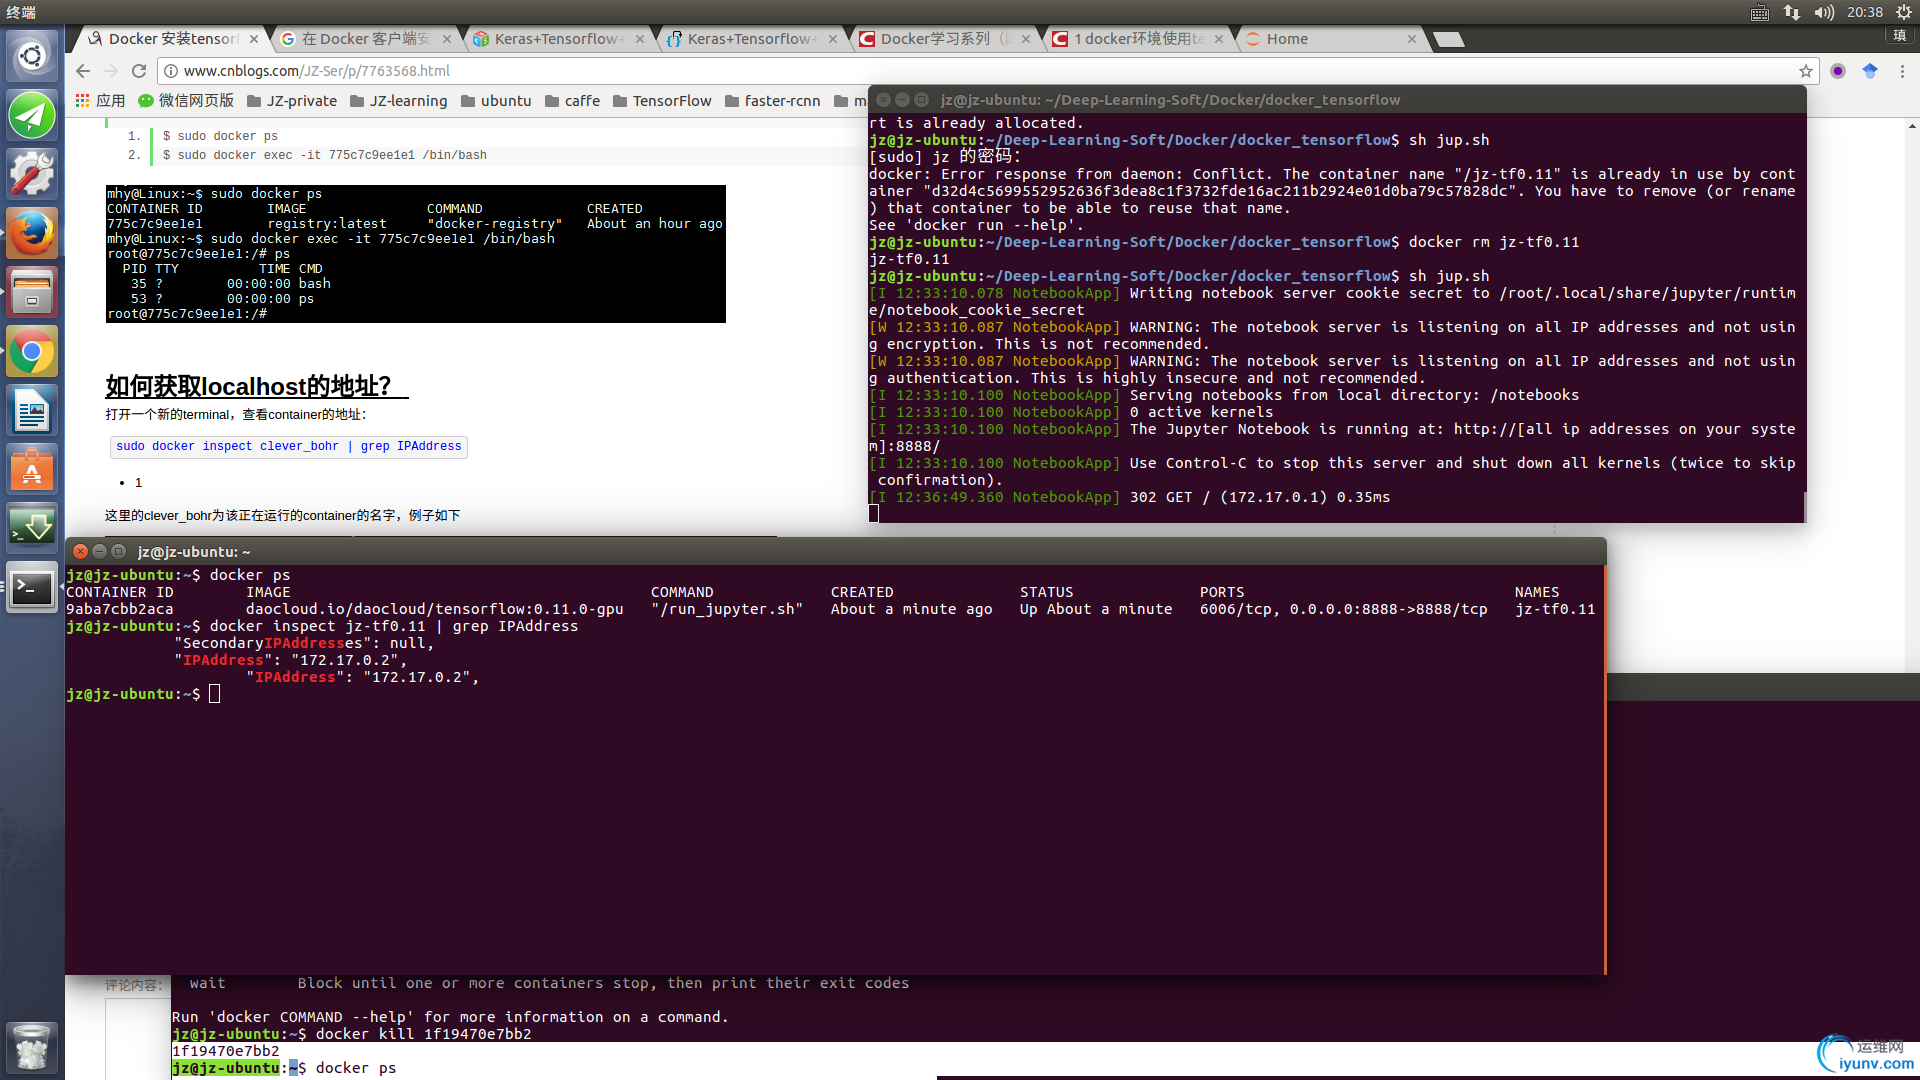Click the docker rm jz-tf0.11 command line
Screen dimensions: 1920x1080
click(x=1224, y=242)
